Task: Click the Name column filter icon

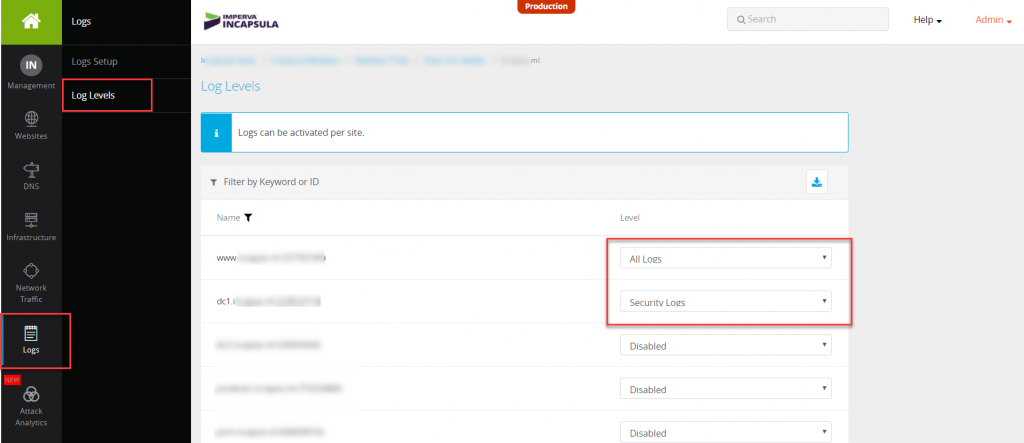Action: coord(248,217)
